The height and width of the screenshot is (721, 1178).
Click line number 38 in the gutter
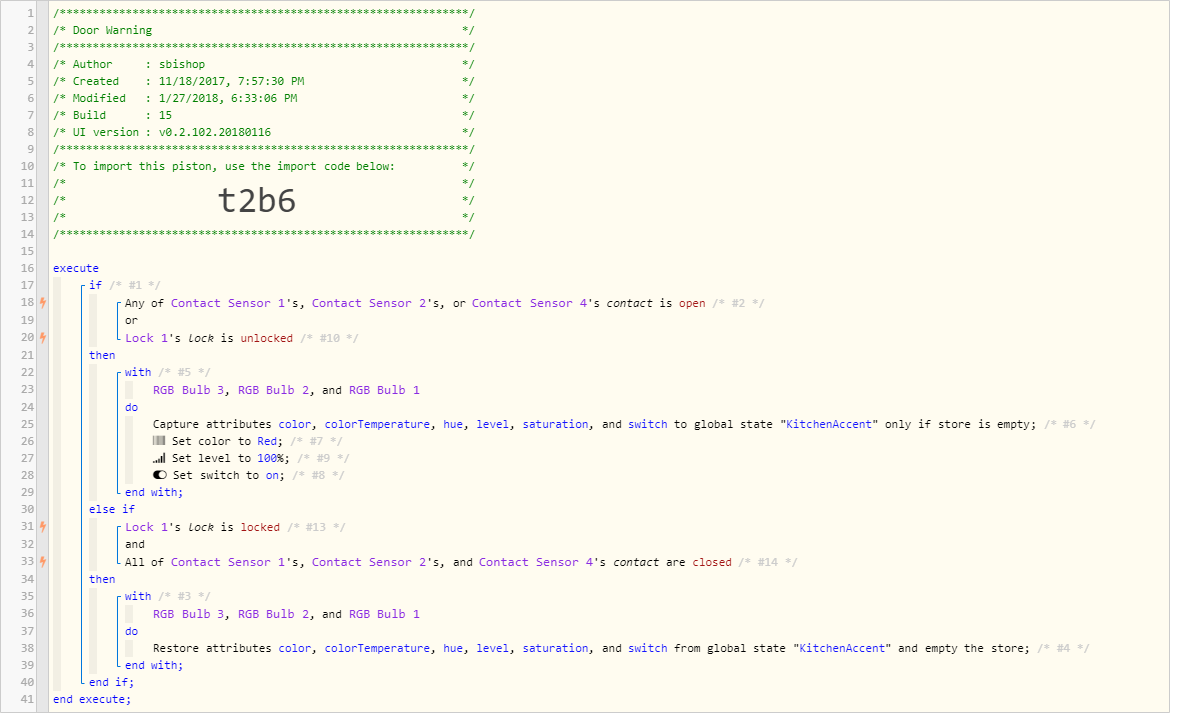click(x=27, y=648)
